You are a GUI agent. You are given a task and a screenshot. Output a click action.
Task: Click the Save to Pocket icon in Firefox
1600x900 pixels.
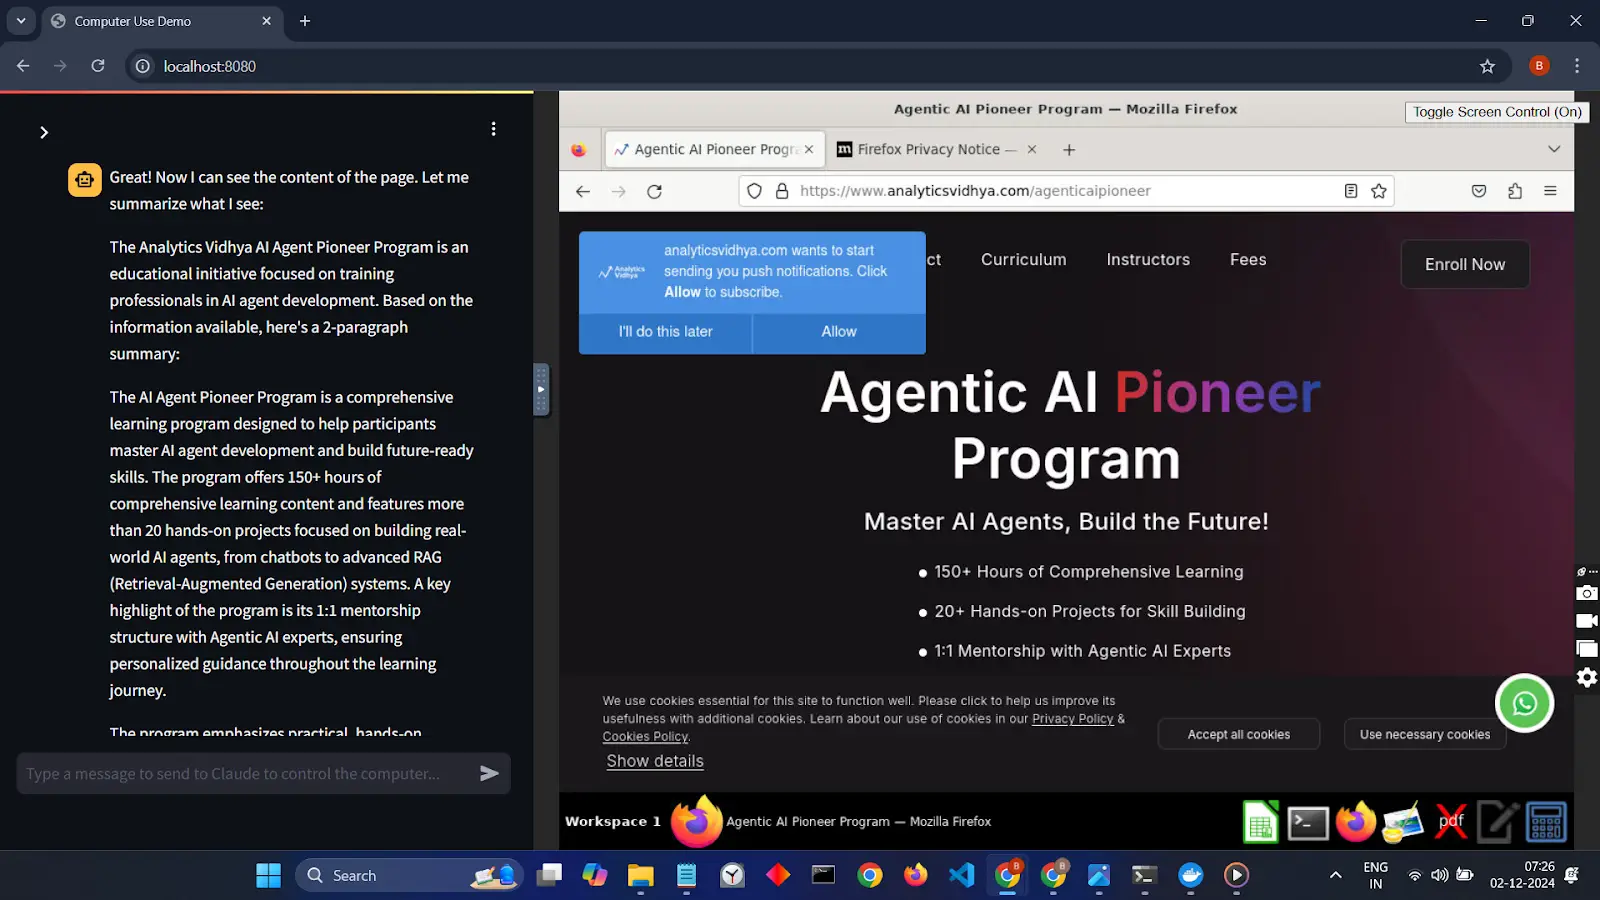1479,191
